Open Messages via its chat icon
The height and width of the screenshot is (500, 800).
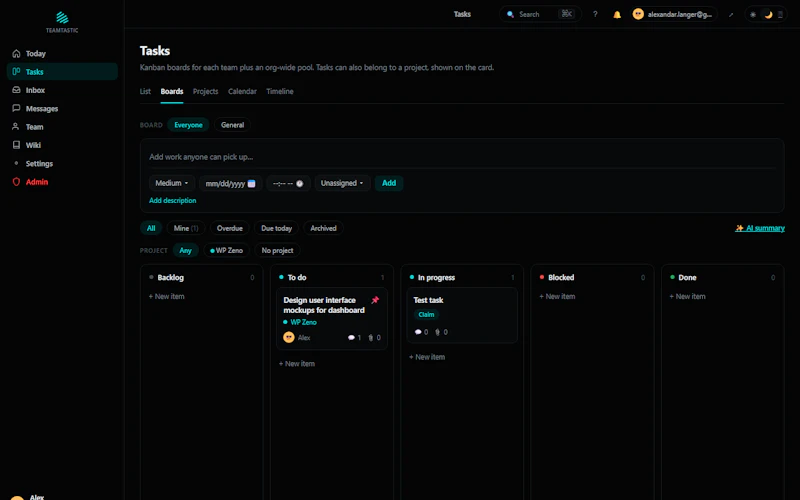click(x=16, y=108)
